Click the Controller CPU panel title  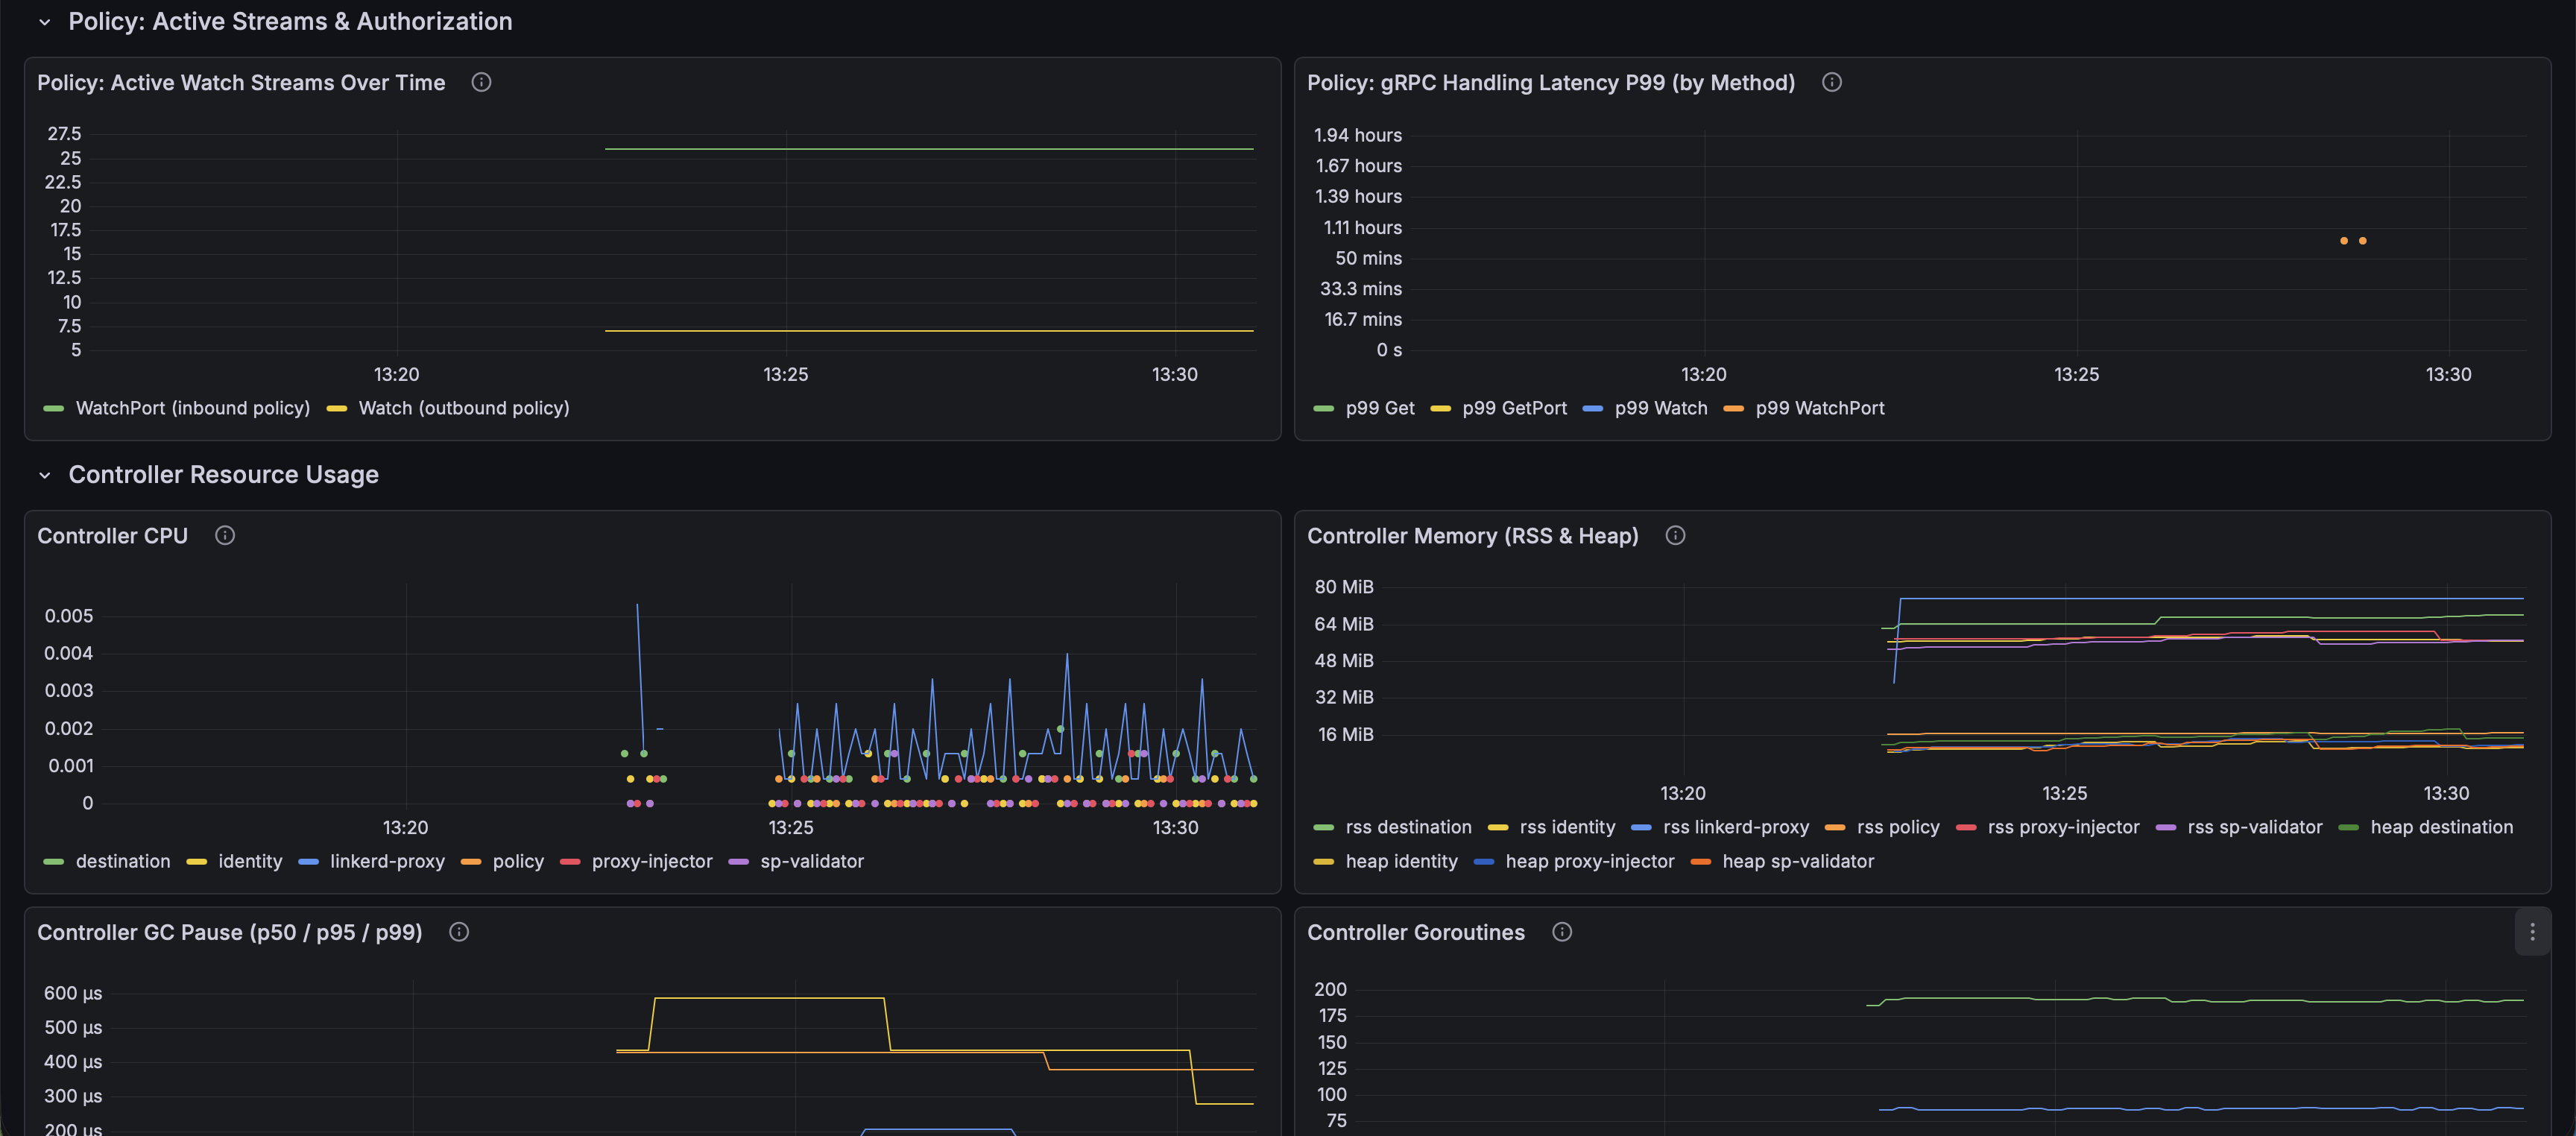point(112,536)
